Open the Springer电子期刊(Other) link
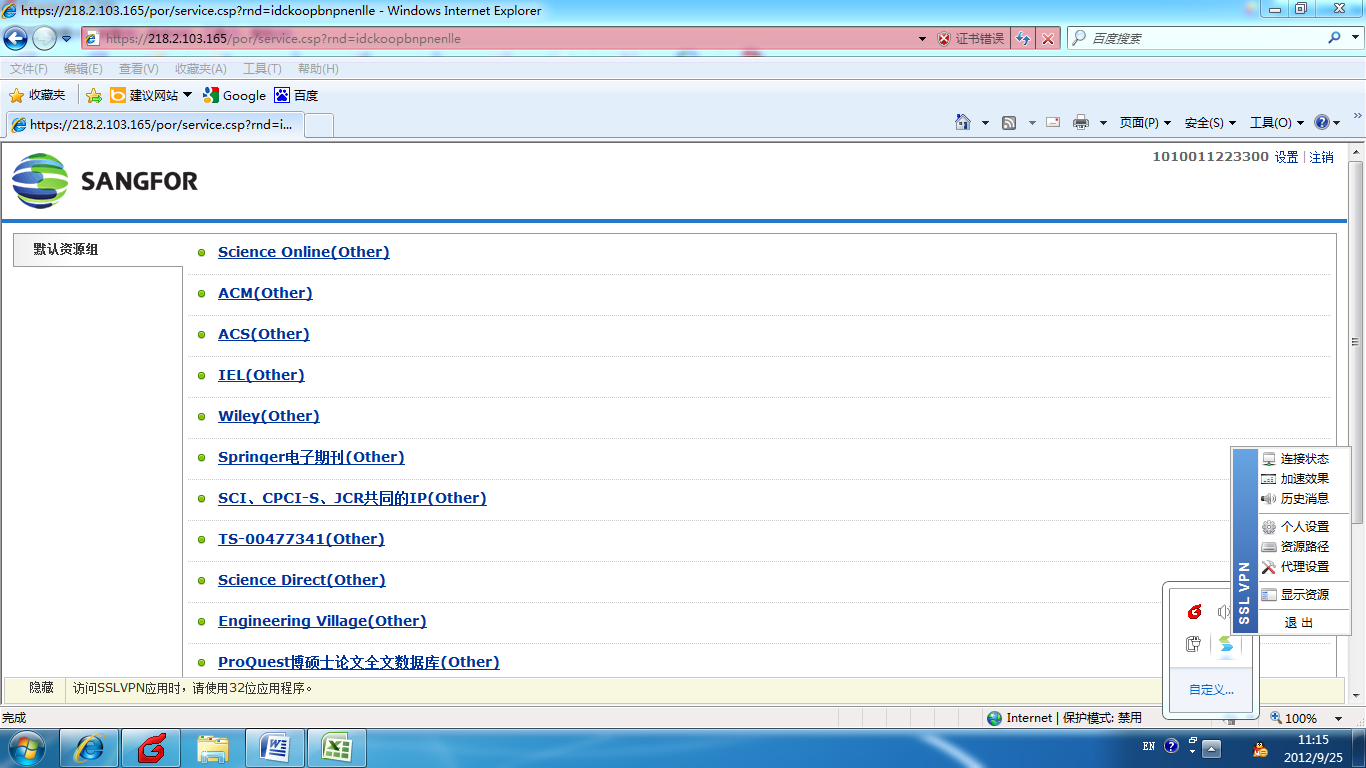The height and width of the screenshot is (768, 1366). point(311,457)
